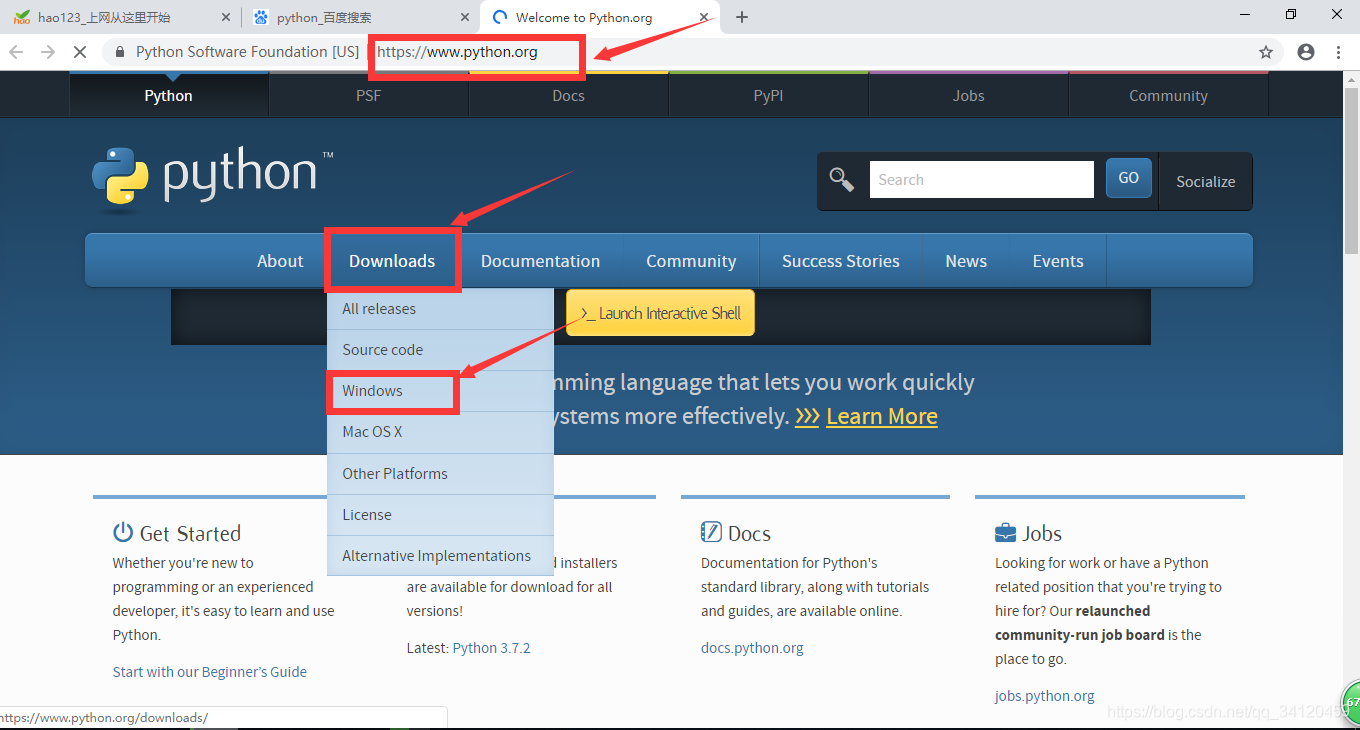Click the Jobs section heading
This screenshot has height=730, width=1360.
[x=1042, y=533]
